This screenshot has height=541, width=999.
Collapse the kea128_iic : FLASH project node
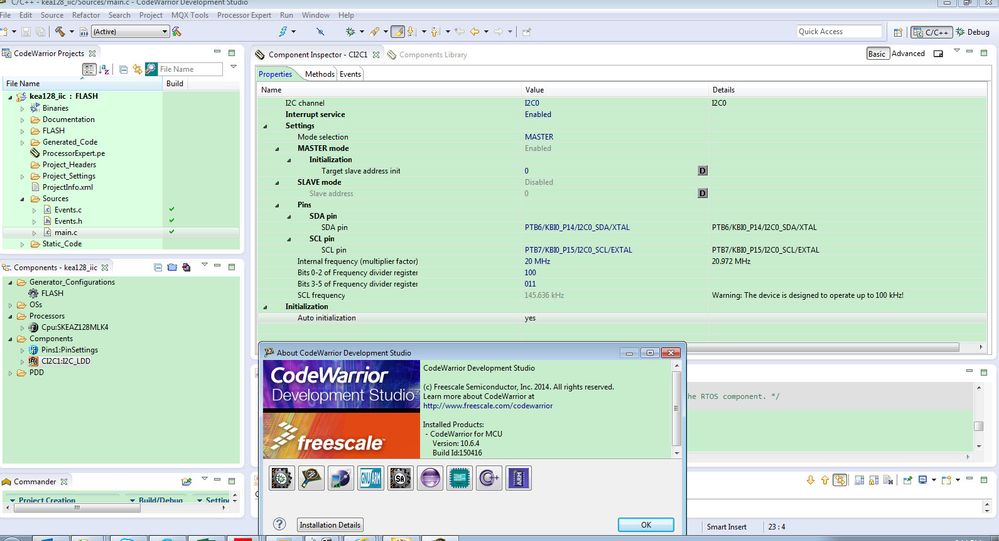10,97
